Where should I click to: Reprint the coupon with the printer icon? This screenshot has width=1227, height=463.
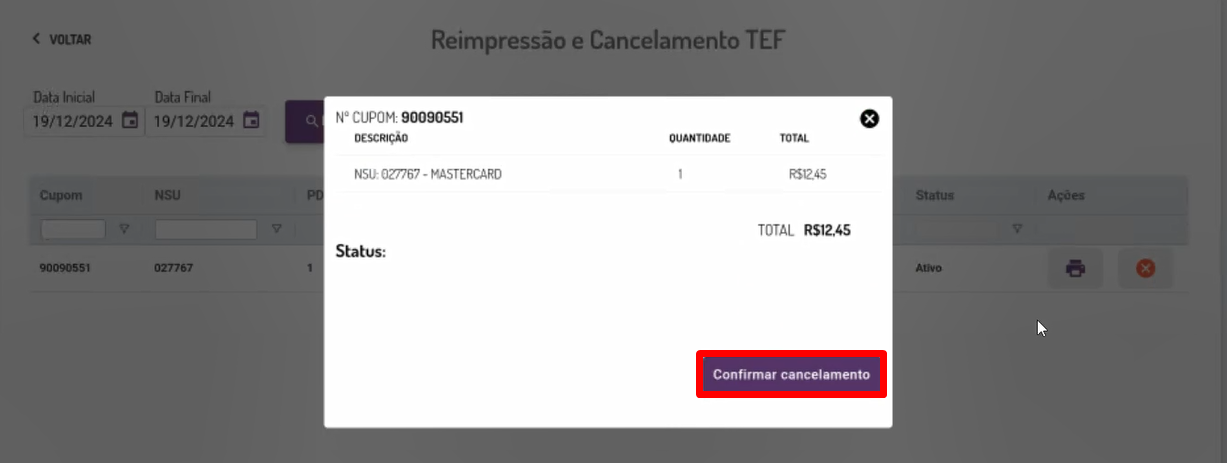1075,268
